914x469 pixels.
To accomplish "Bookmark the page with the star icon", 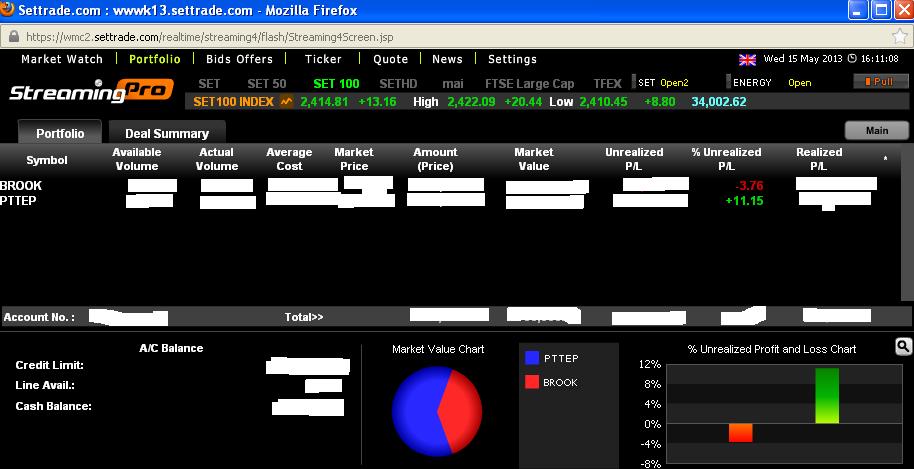I will coord(899,36).
